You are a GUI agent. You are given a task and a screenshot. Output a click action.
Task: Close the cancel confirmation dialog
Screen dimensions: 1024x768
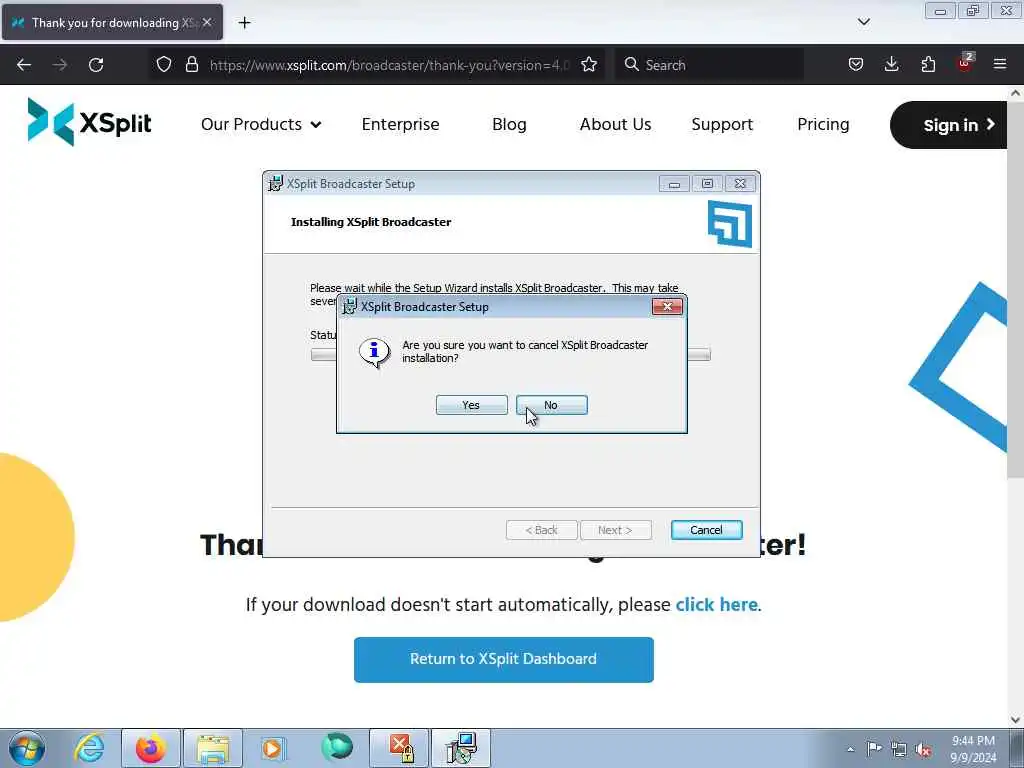pos(667,306)
